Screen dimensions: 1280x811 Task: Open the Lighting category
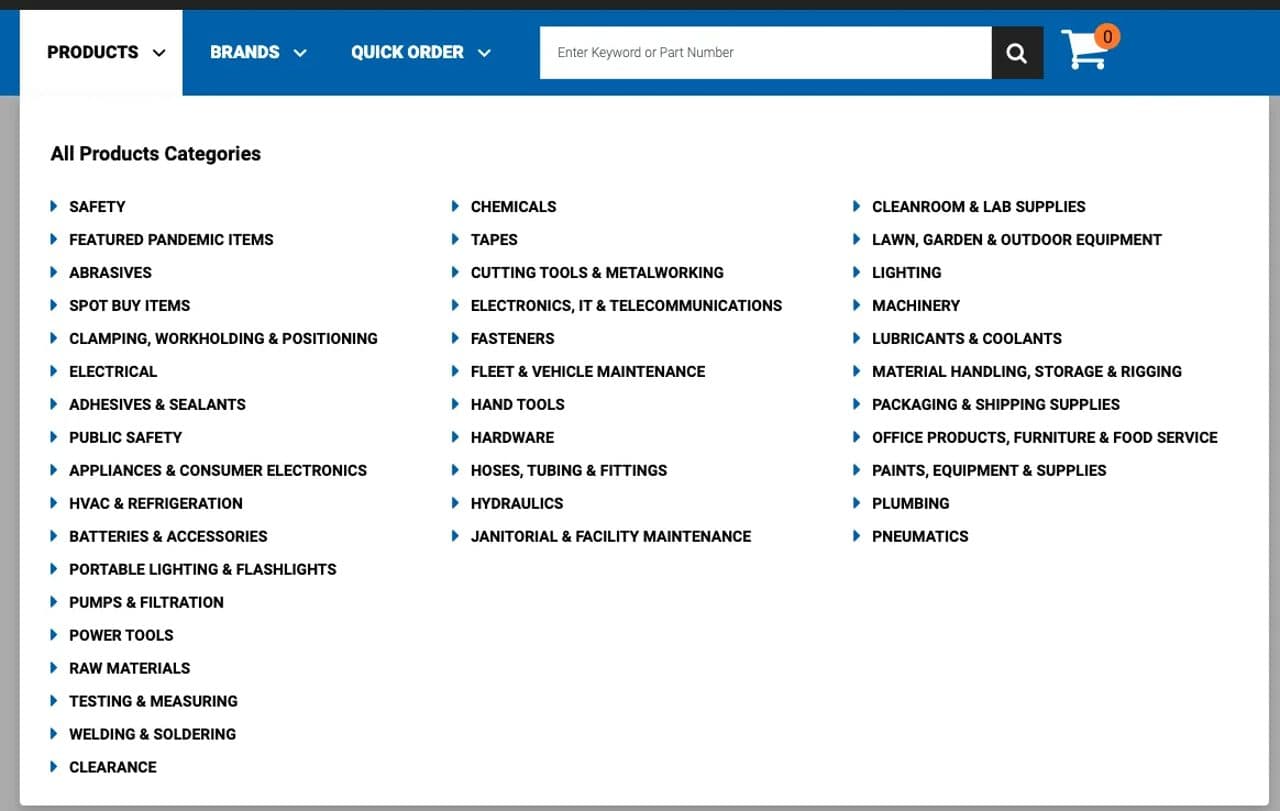906,273
